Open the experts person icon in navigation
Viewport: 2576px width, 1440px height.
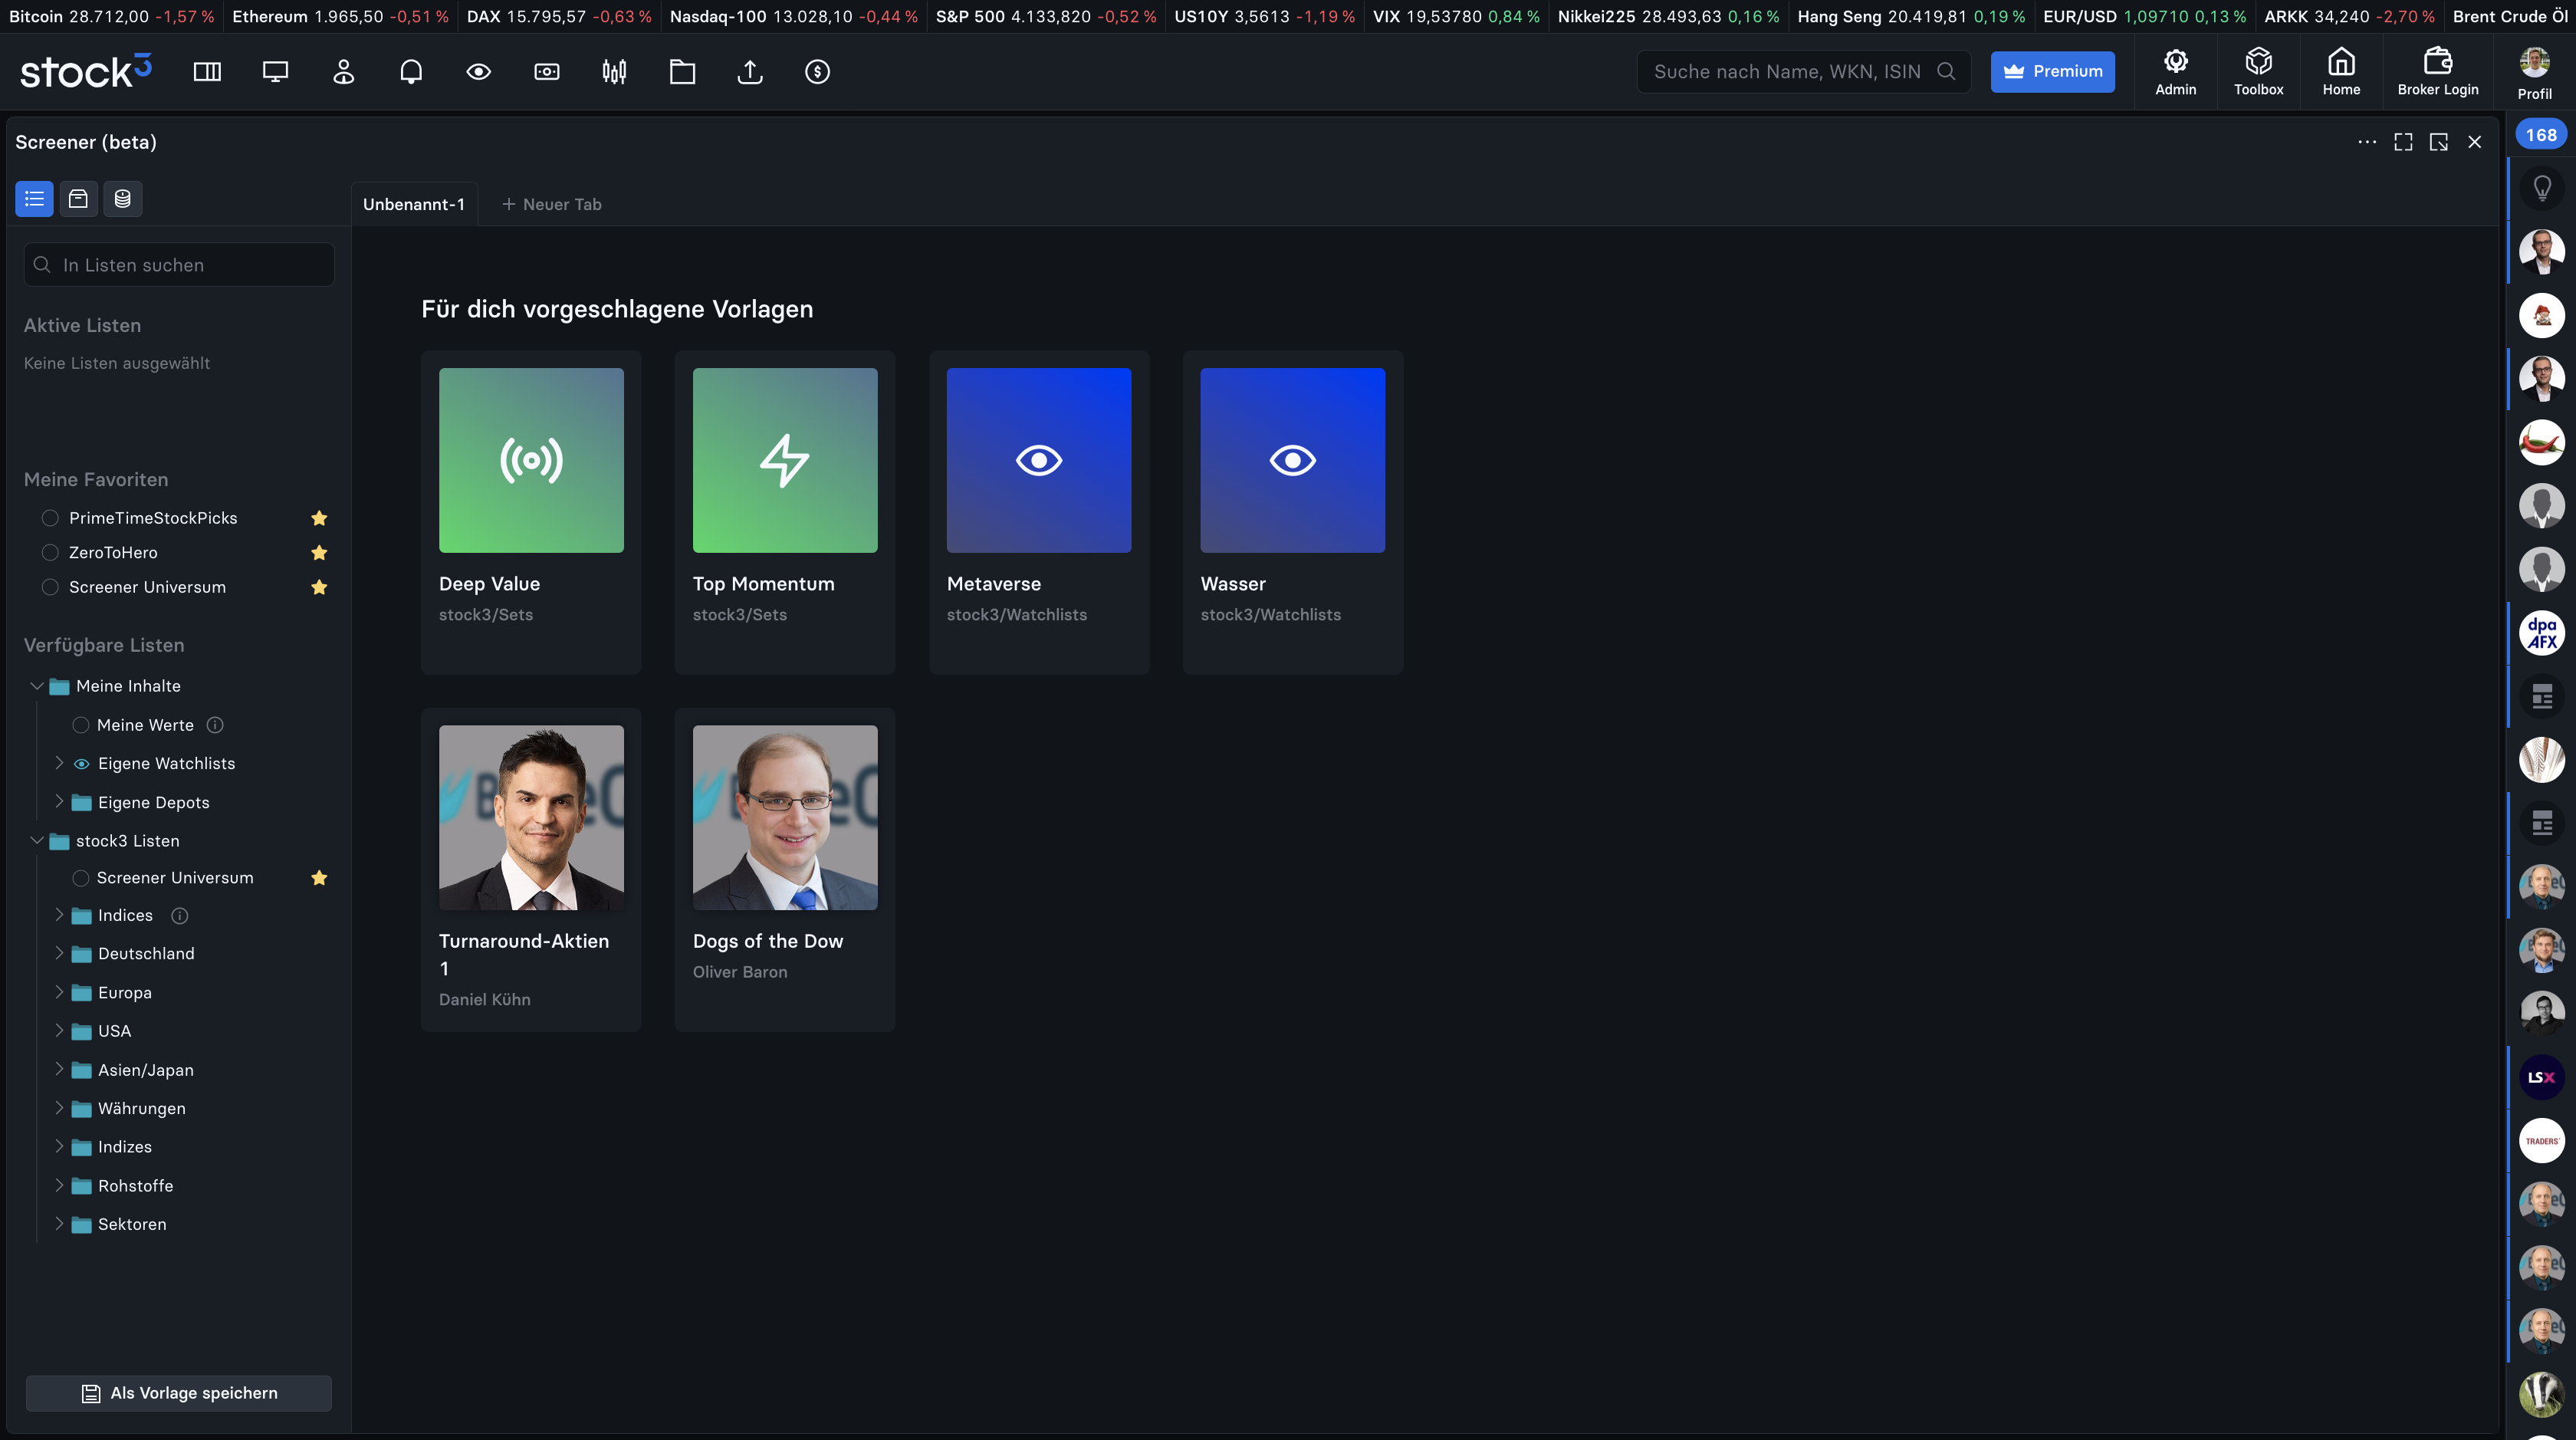[343, 72]
